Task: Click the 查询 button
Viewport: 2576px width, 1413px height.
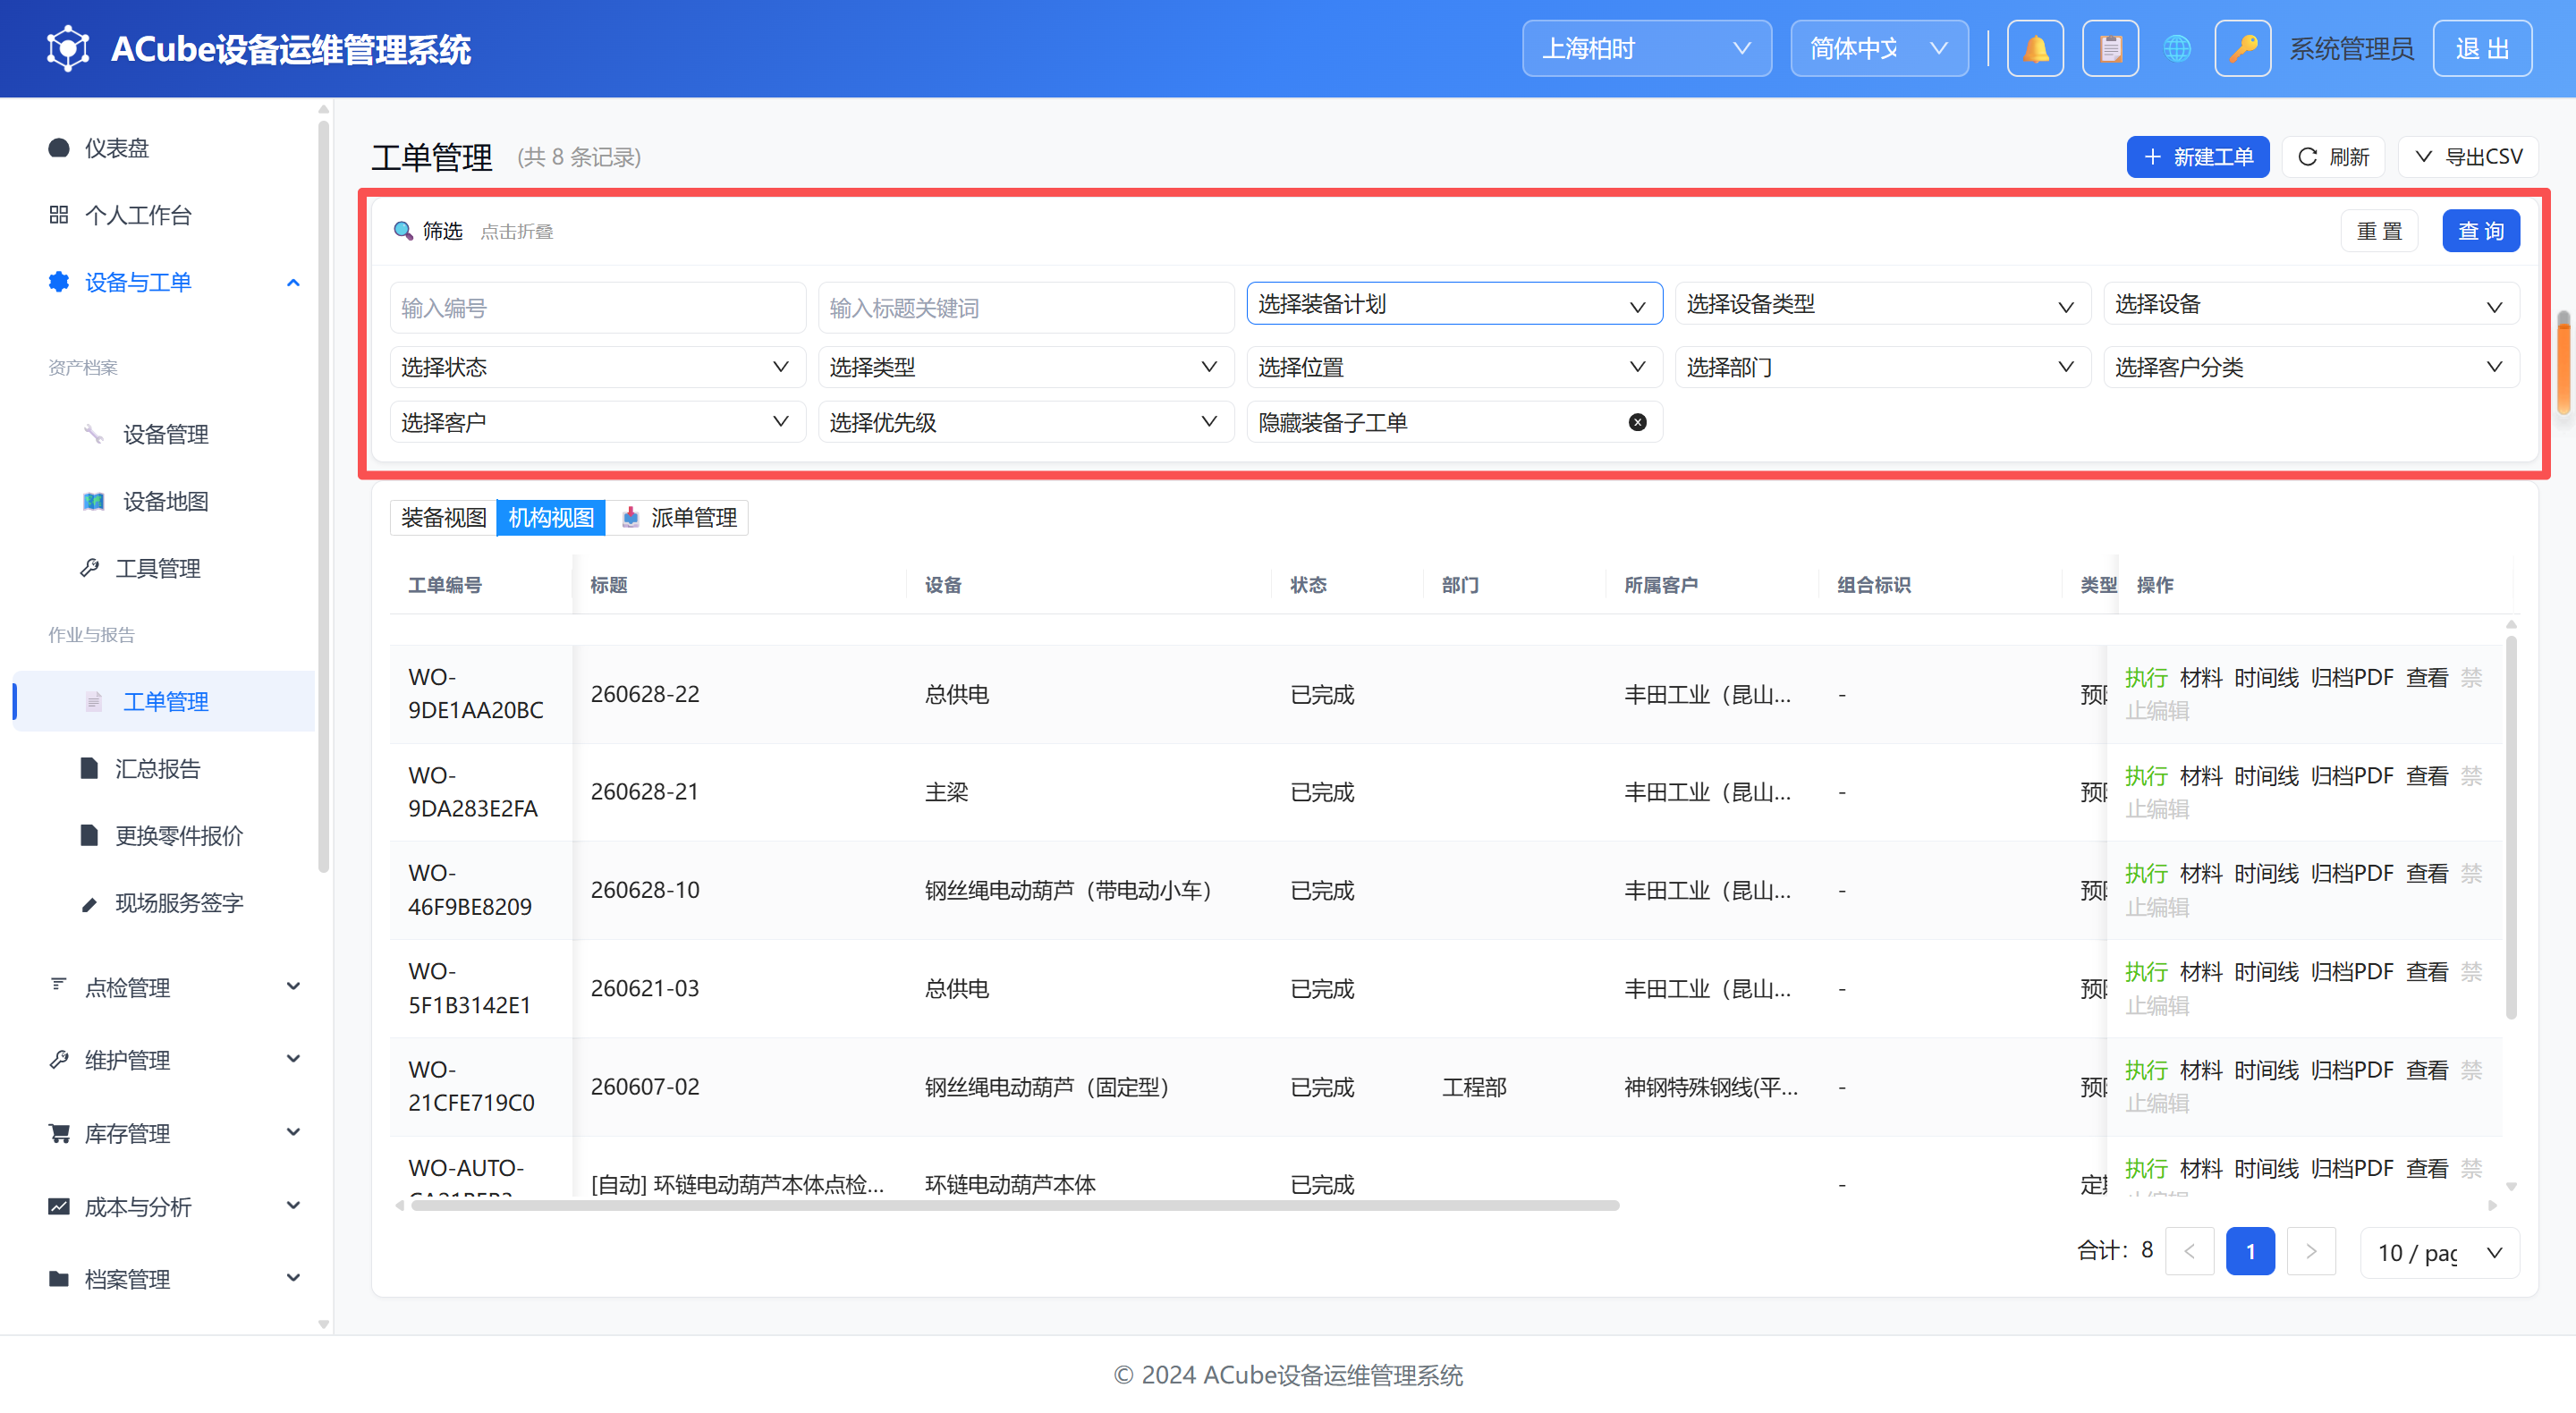Action: (x=2480, y=231)
